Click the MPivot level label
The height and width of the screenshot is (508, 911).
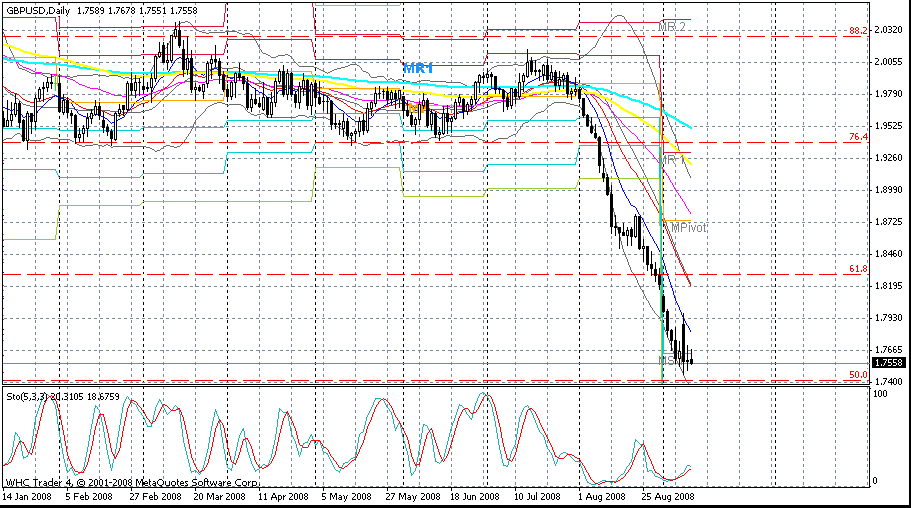coord(688,228)
